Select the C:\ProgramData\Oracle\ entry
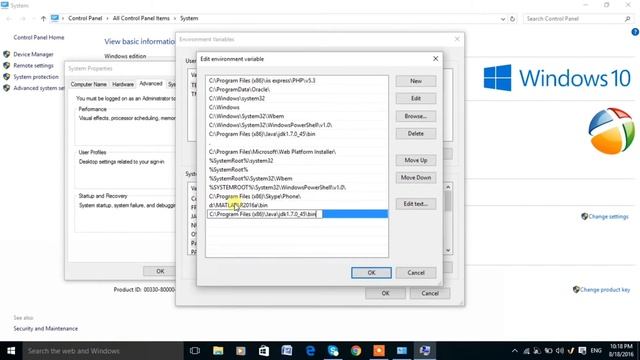640x360 pixels. (297, 89)
